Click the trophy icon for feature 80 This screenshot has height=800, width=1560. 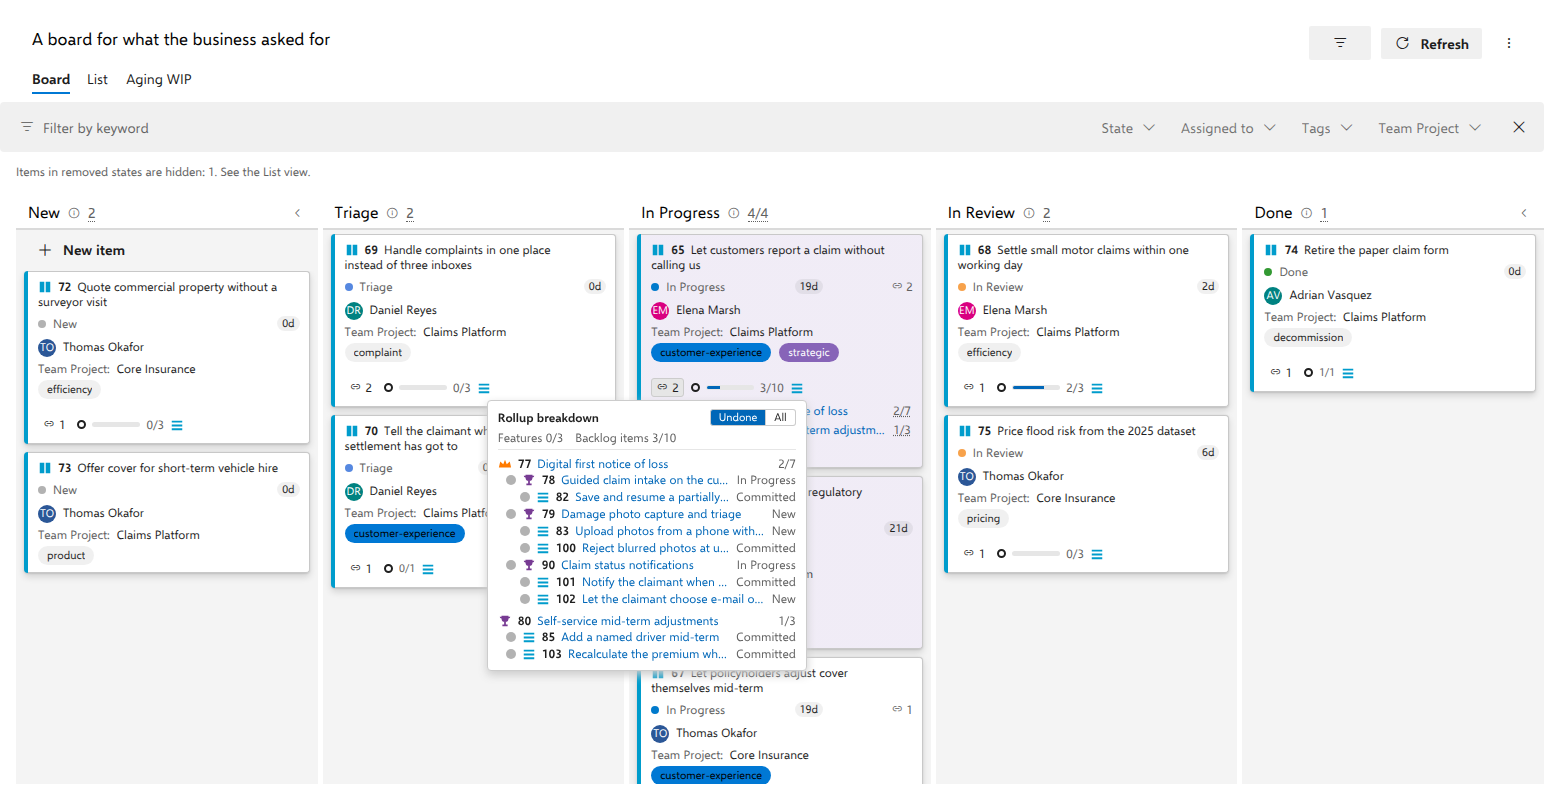tap(505, 621)
